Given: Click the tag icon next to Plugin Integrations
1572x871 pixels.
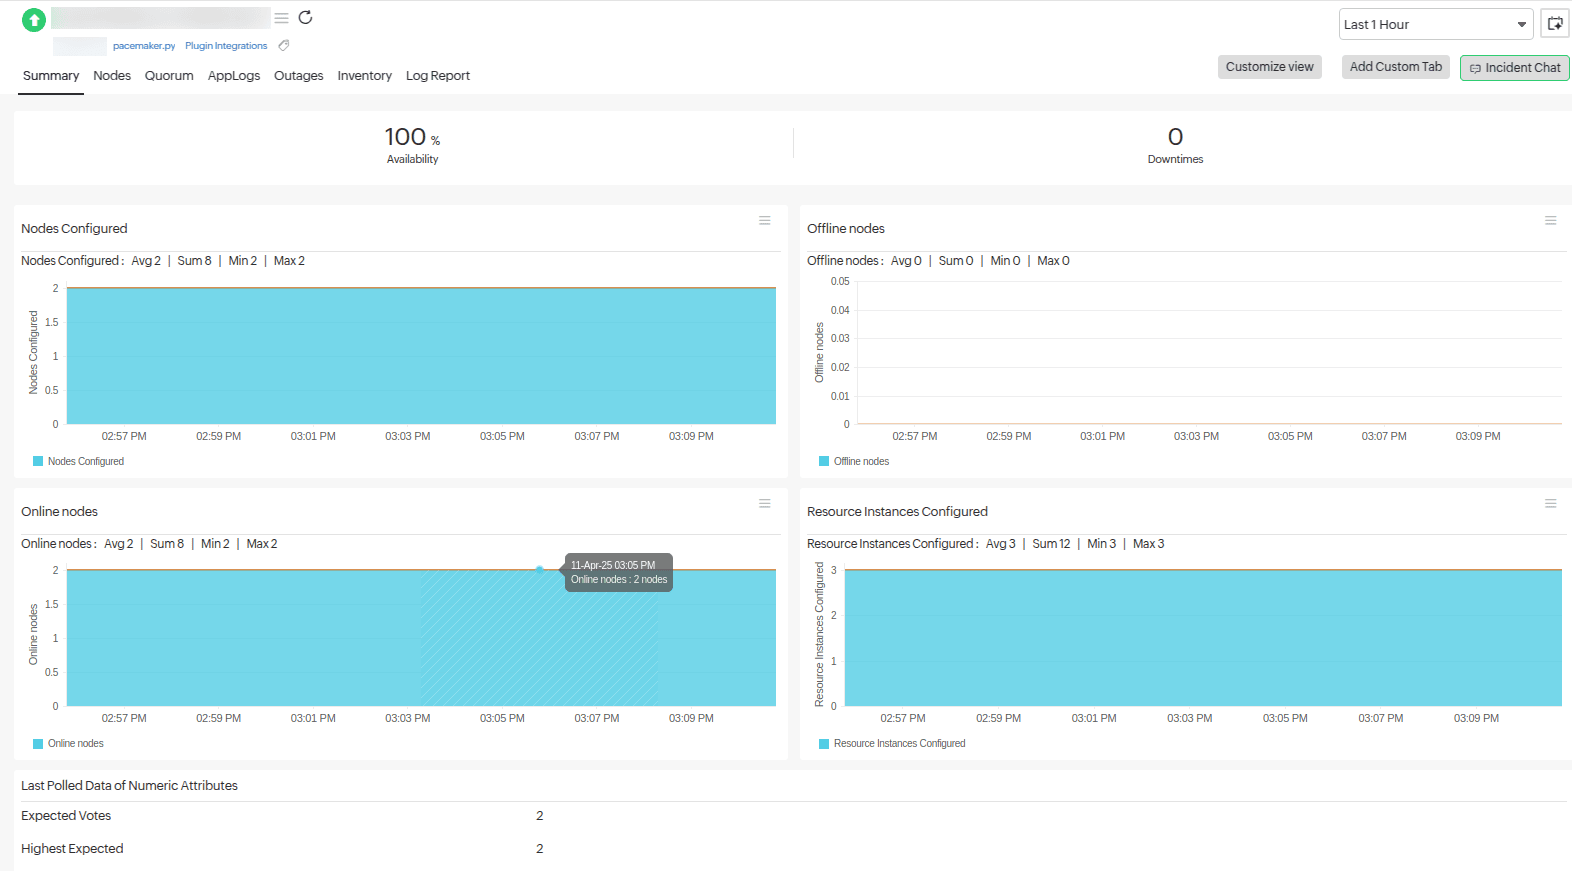Looking at the screenshot, I should [x=284, y=45].
